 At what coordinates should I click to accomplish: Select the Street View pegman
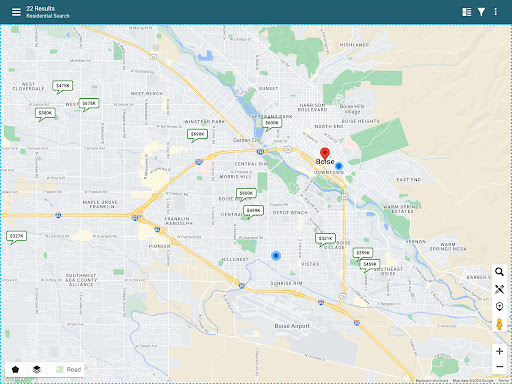[x=499, y=324]
